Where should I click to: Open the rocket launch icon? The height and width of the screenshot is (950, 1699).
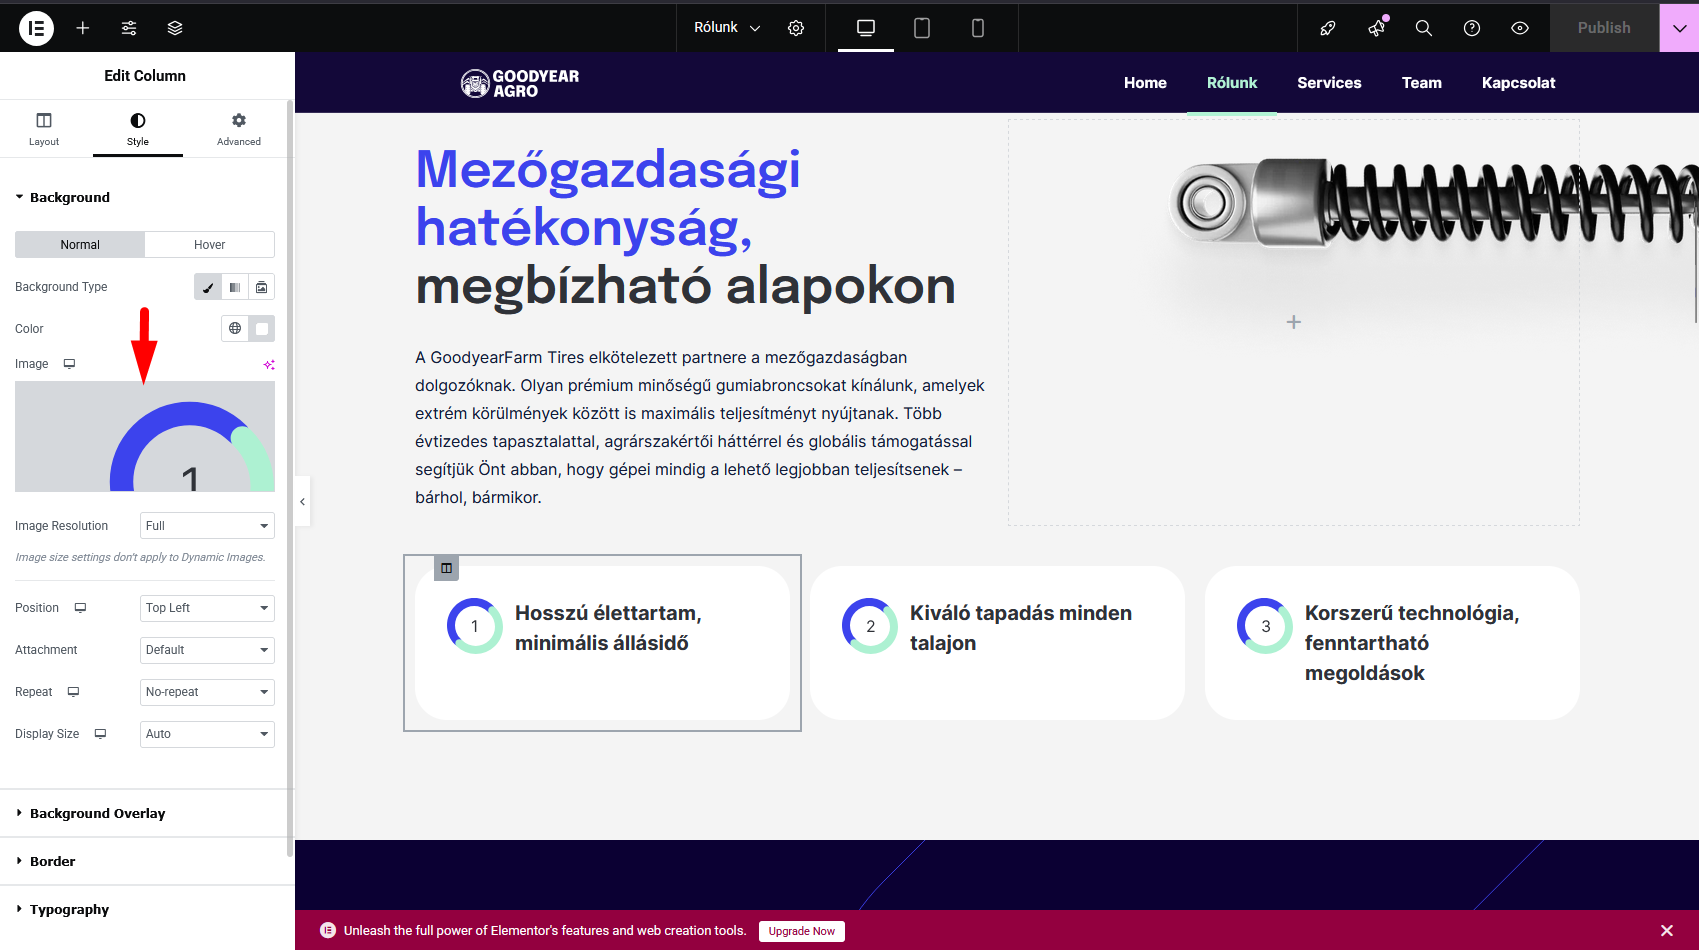click(x=1328, y=28)
